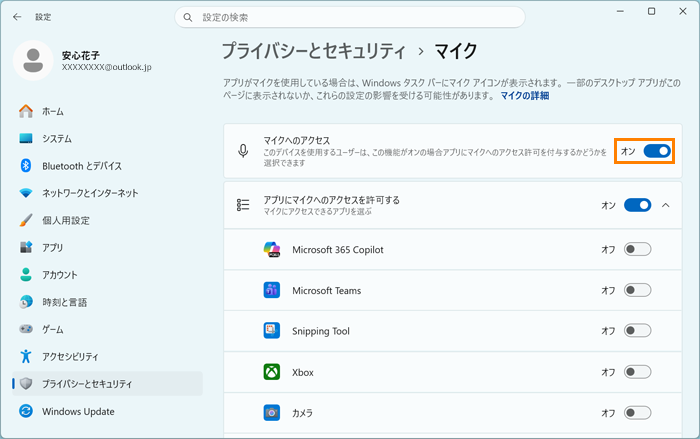
Task: Click the 設定の検索 search field
Action: click(x=350, y=17)
